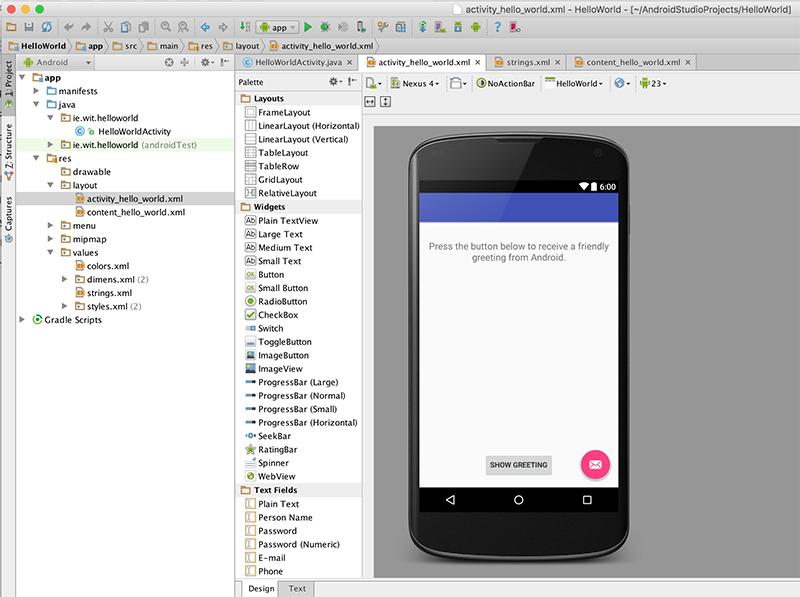Open the screen orientation dropdown
Image resolution: width=800 pixels, height=597 pixels.
click(x=458, y=83)
